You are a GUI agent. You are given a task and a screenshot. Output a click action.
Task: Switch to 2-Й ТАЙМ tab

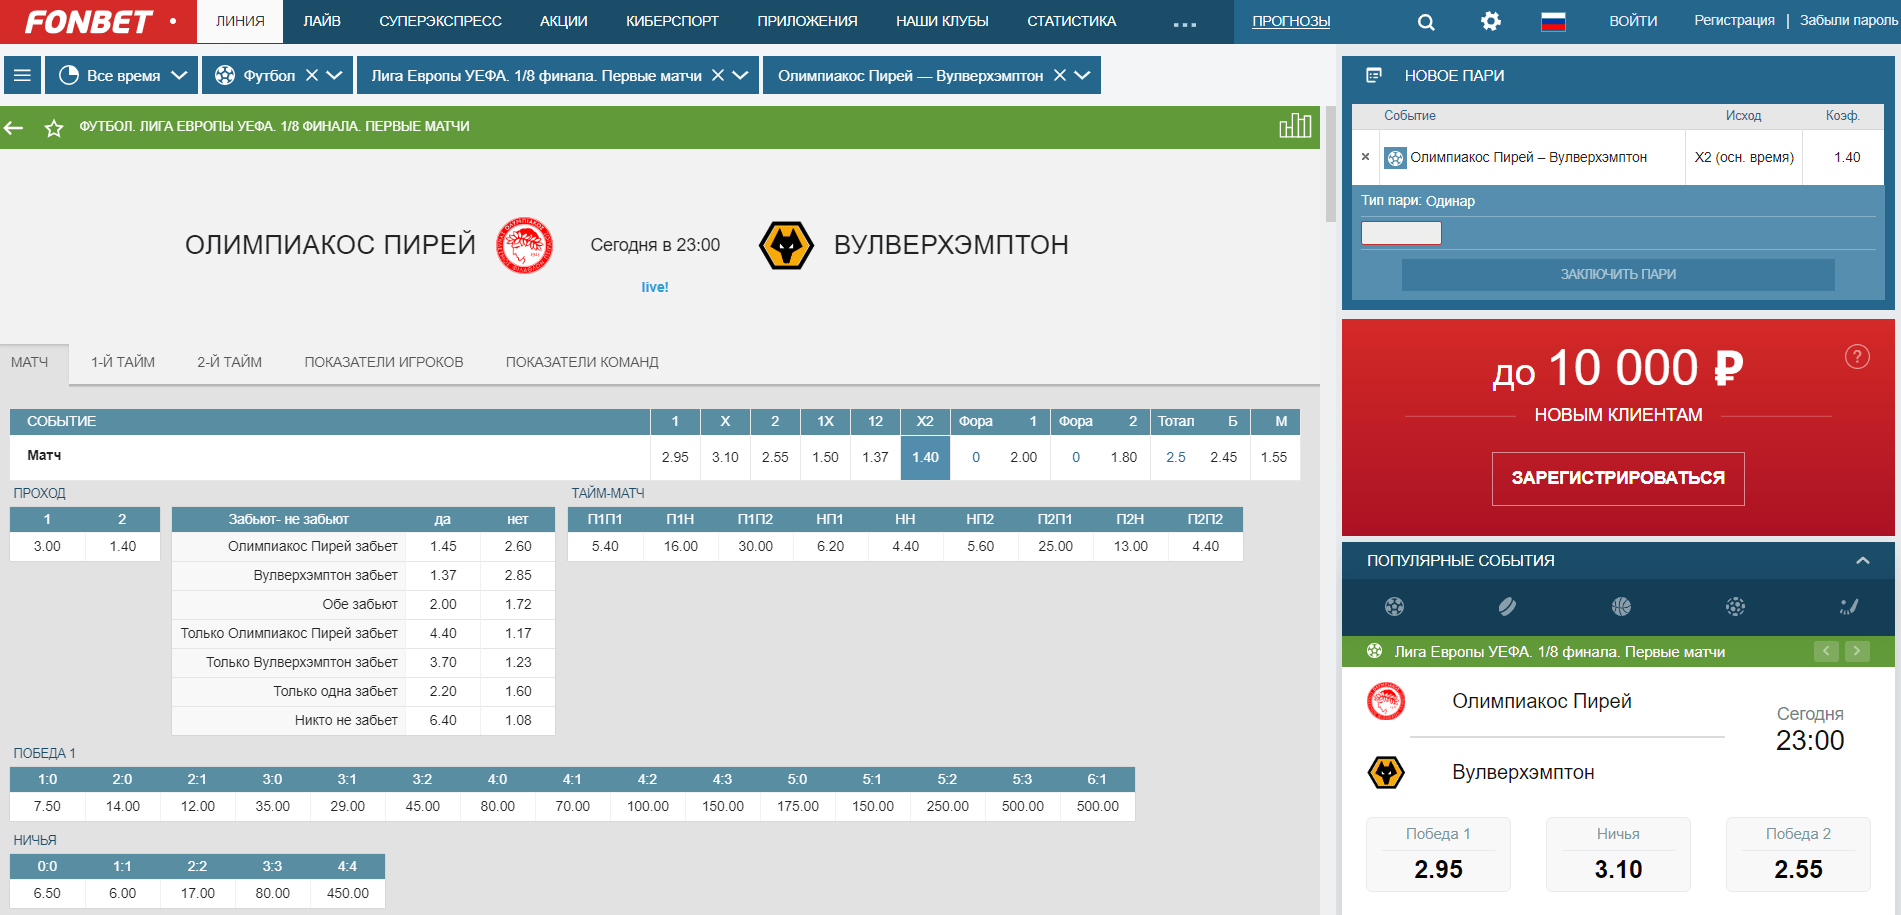tap(229, 362)
